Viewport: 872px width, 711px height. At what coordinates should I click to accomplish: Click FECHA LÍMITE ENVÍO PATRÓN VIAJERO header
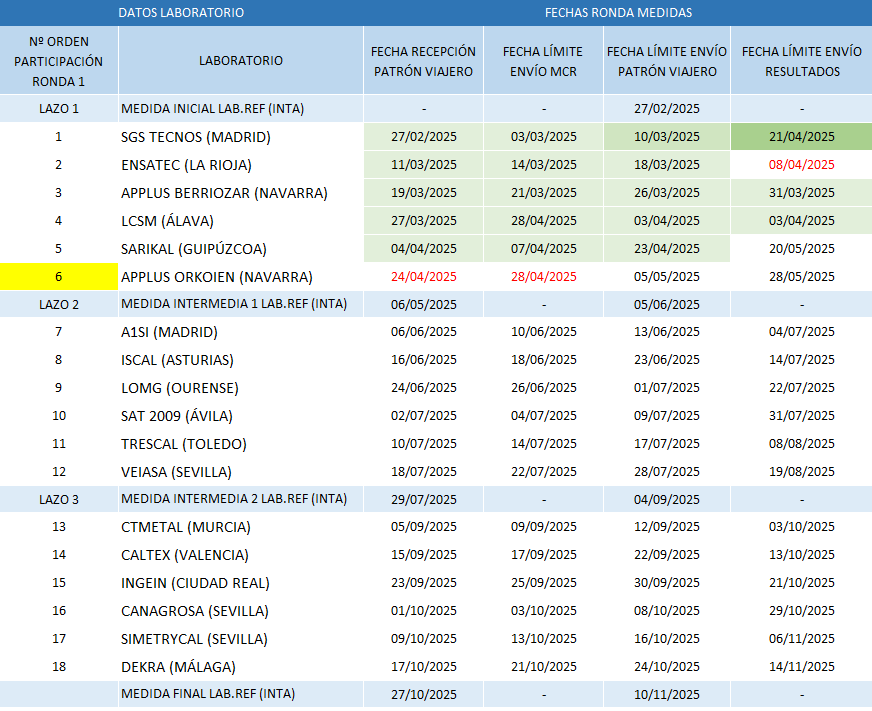pyautogui.click(x=667, y=61)
